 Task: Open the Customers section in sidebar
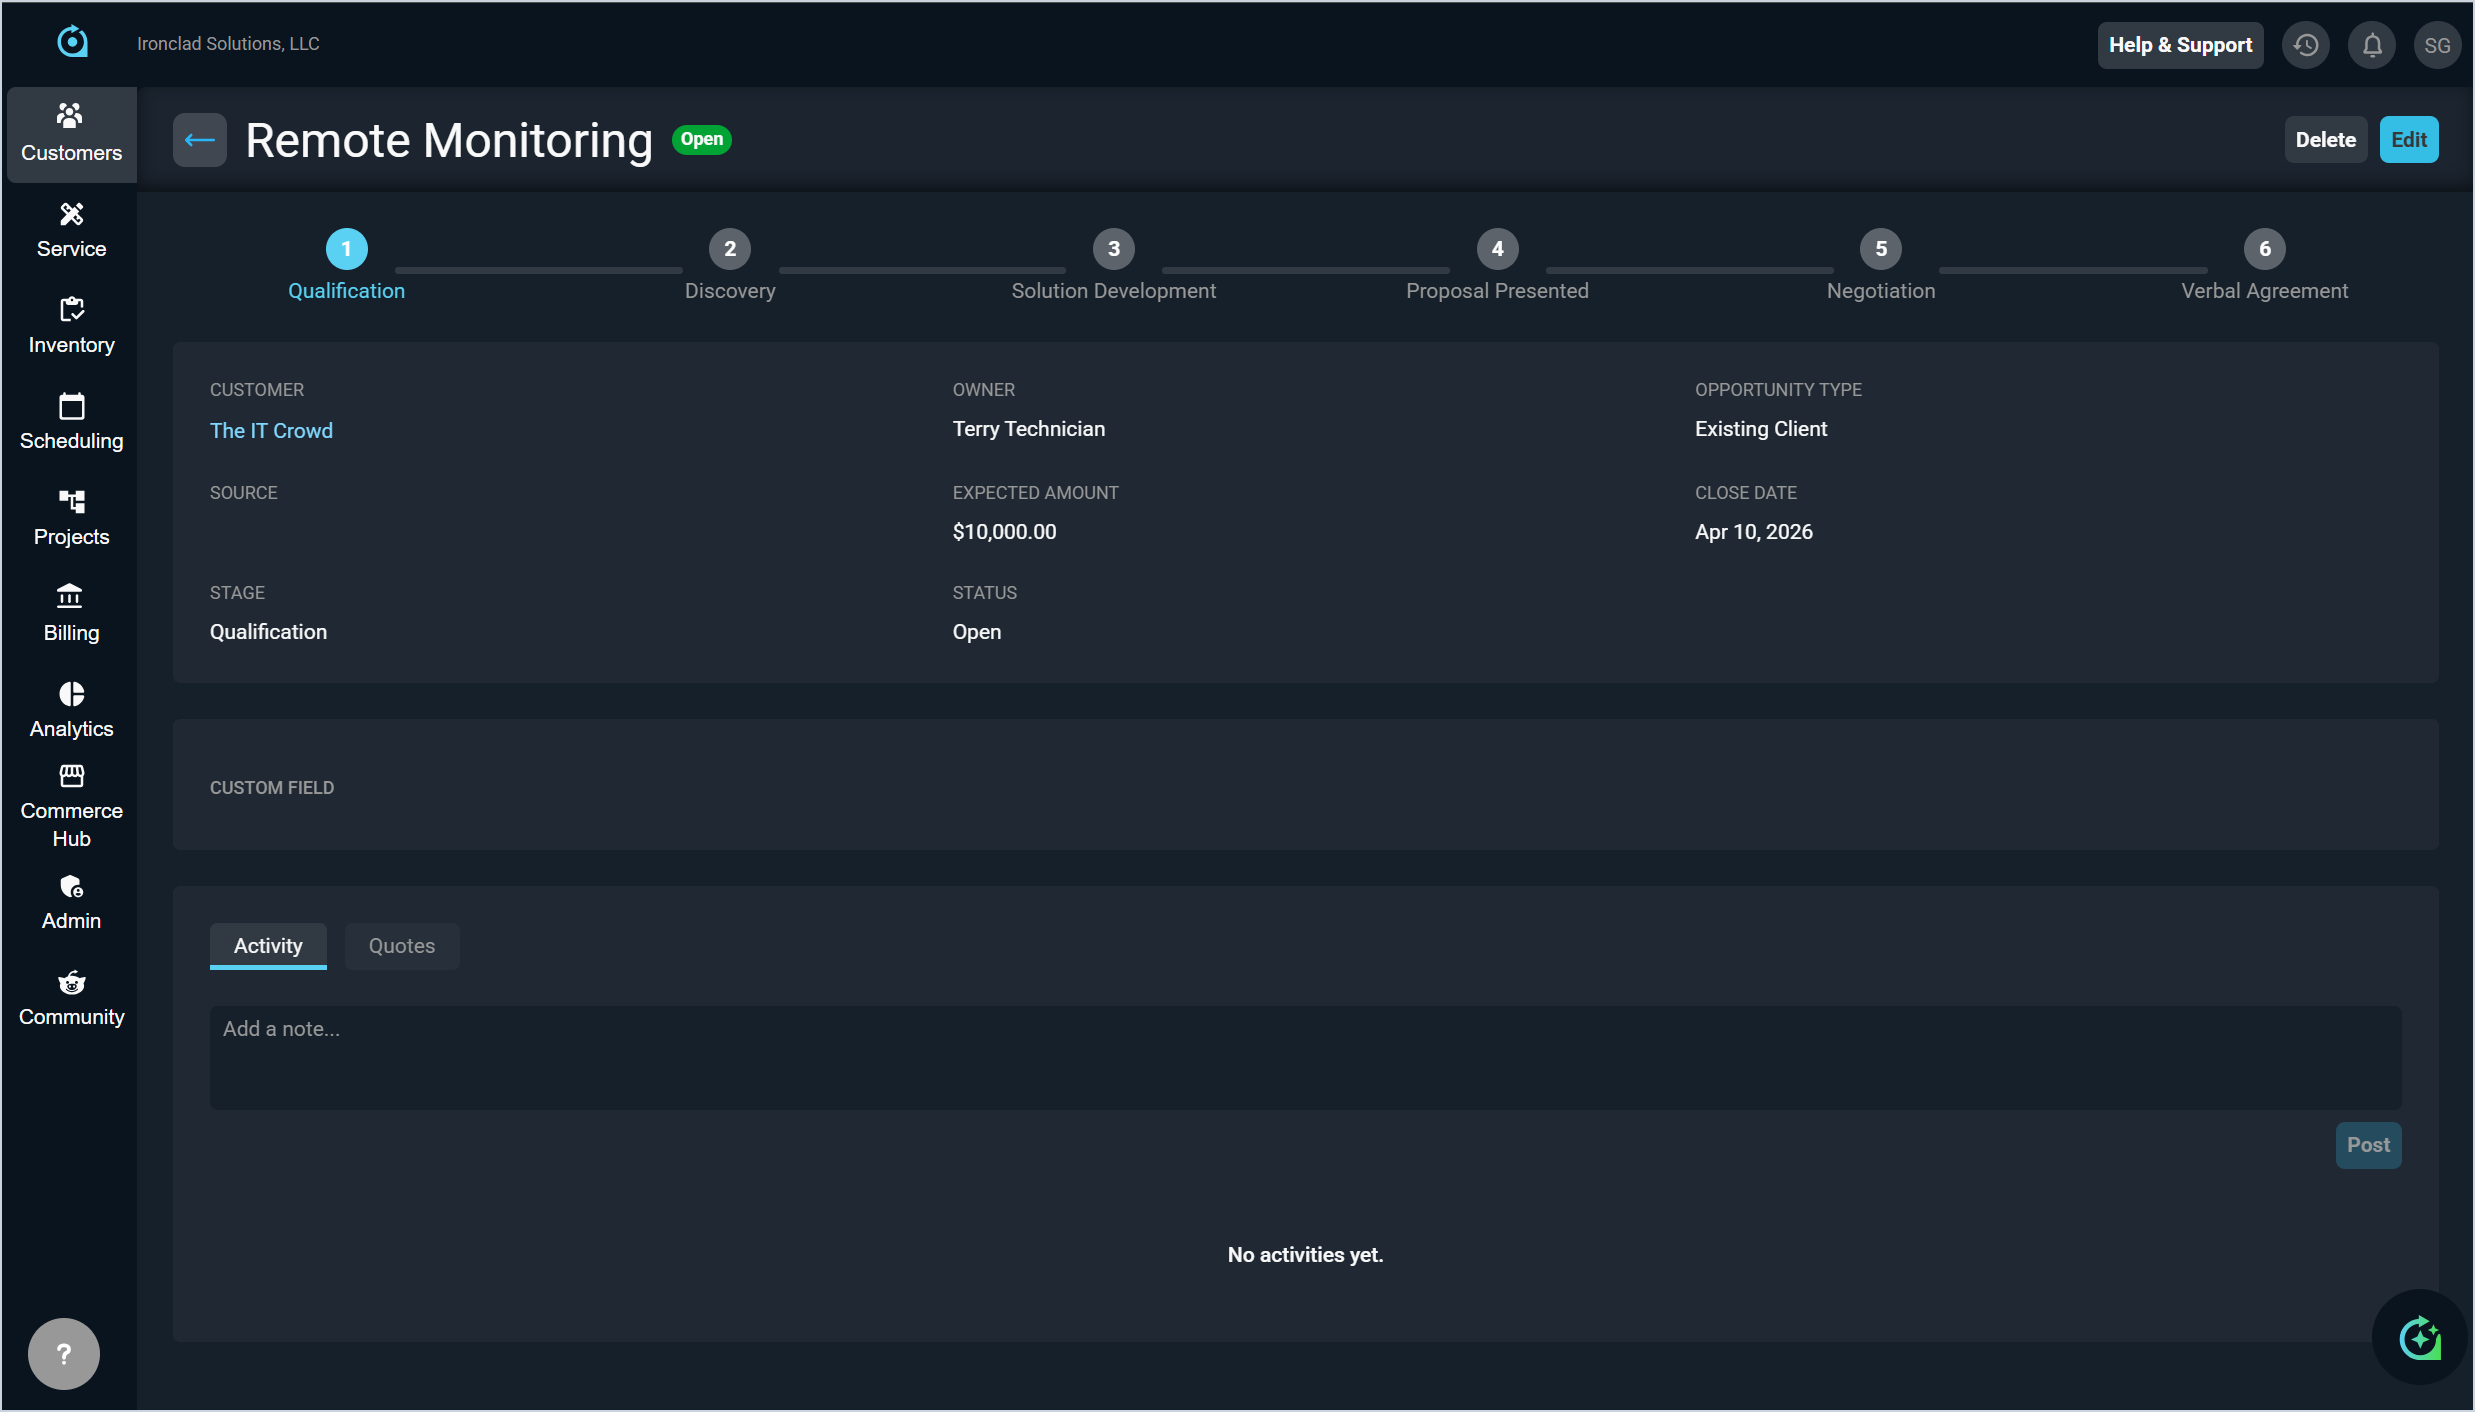(x=71, y=134)
